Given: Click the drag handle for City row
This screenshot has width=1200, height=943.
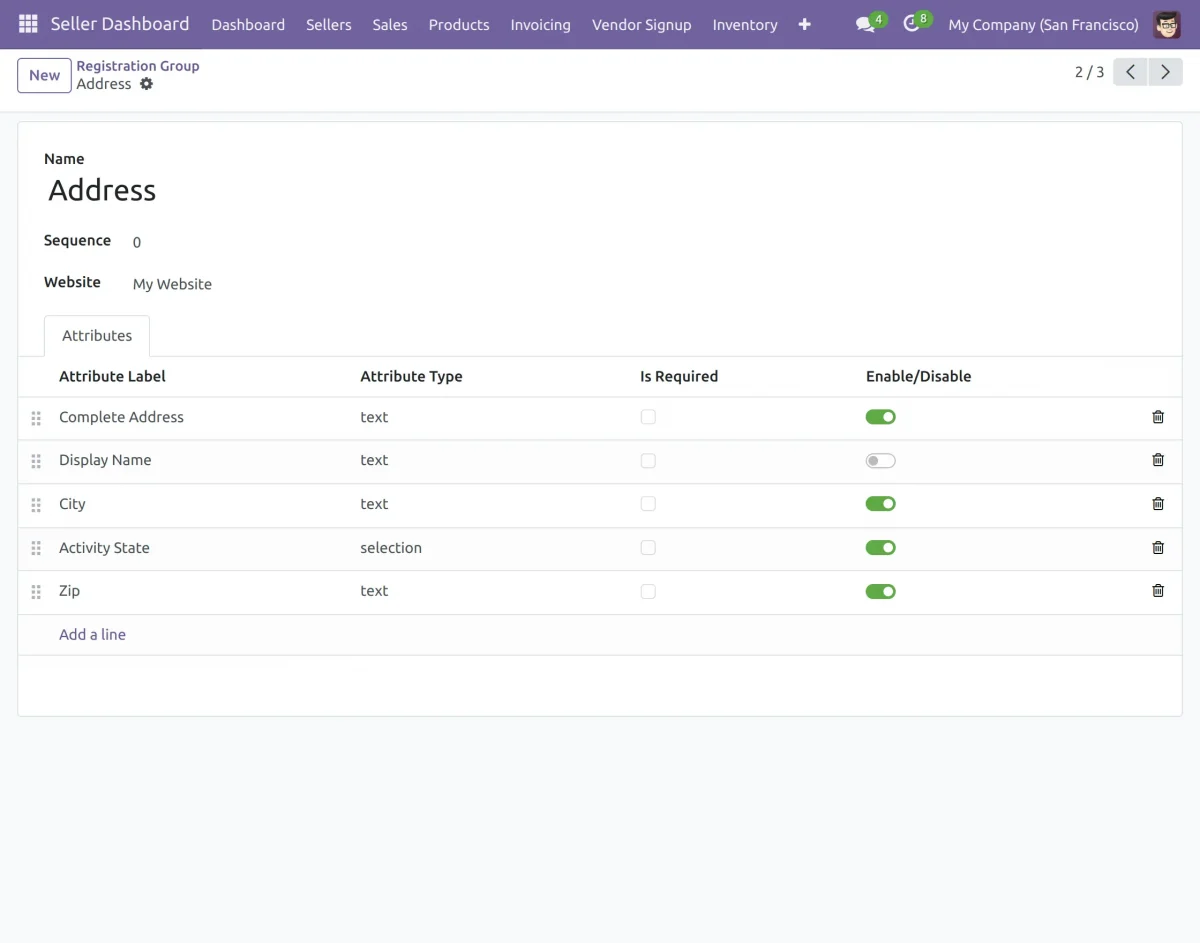Looking at the screenshot, I should pyautogui.click(x=36, y=504).
